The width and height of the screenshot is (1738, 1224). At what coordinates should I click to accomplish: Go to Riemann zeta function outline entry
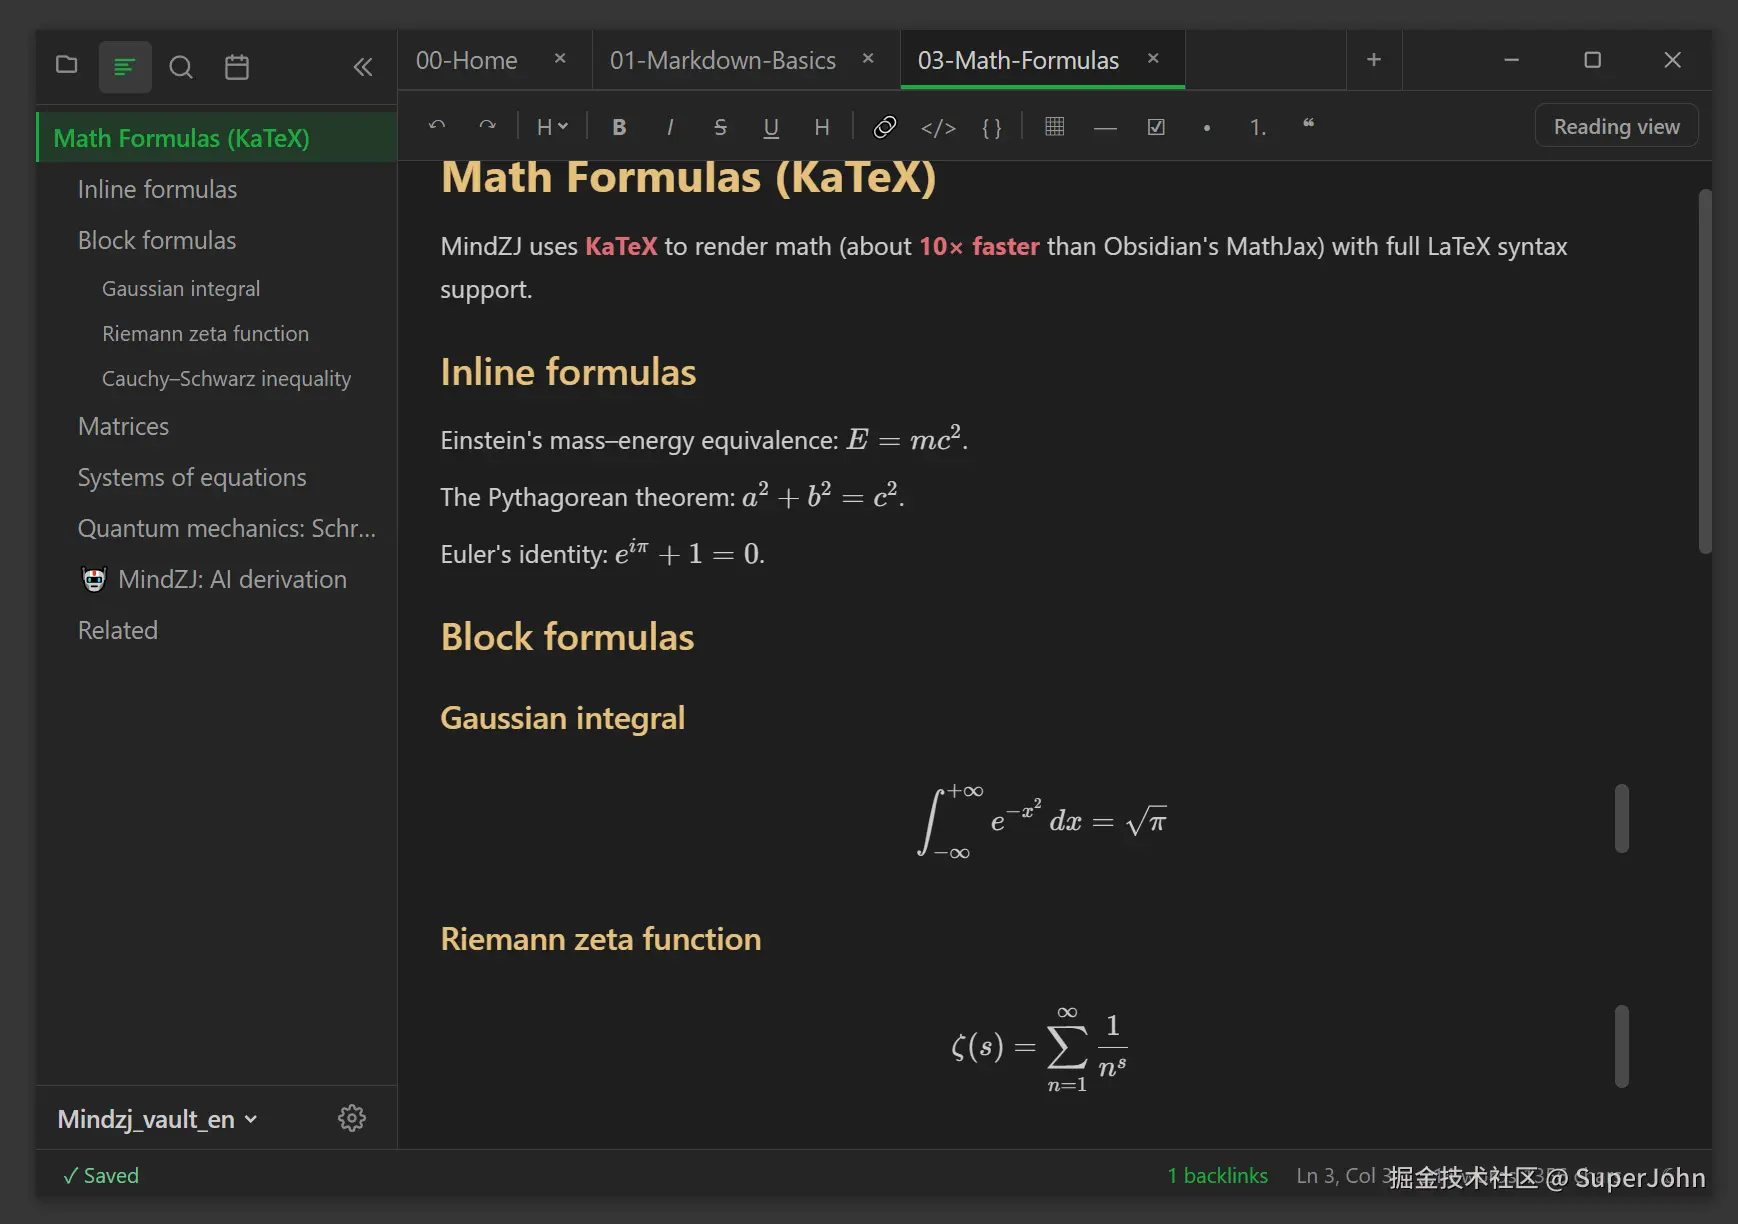[x=217, y=333]
